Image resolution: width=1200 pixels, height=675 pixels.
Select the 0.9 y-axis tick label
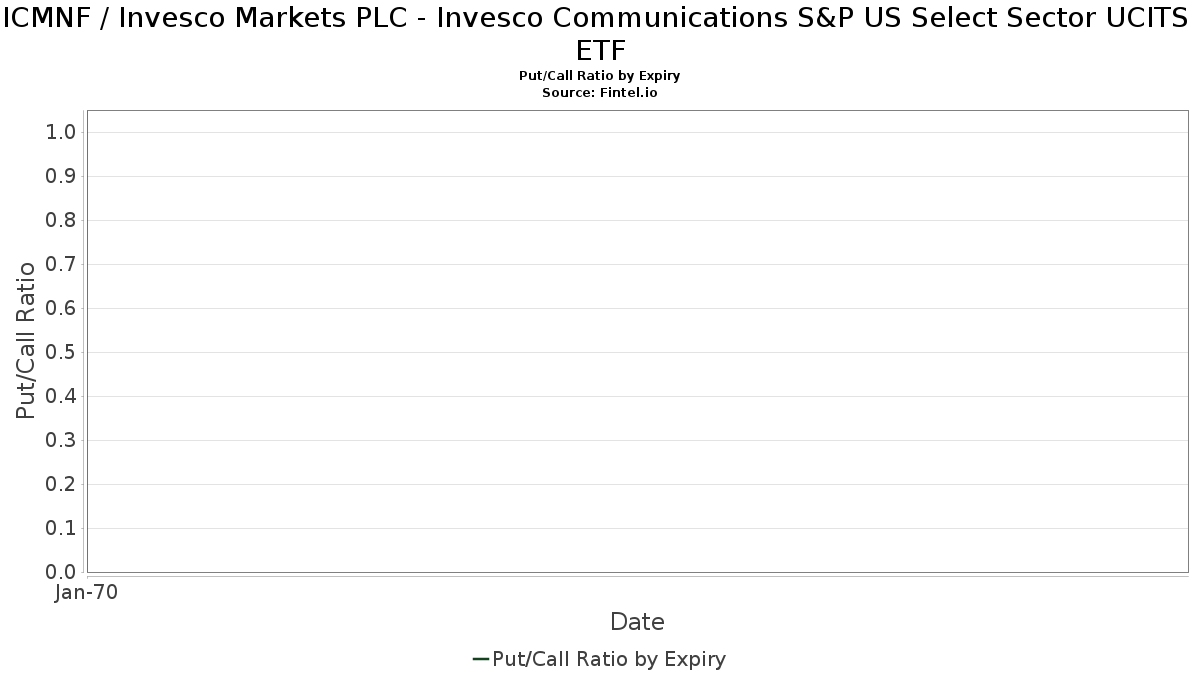click(61, 177)
